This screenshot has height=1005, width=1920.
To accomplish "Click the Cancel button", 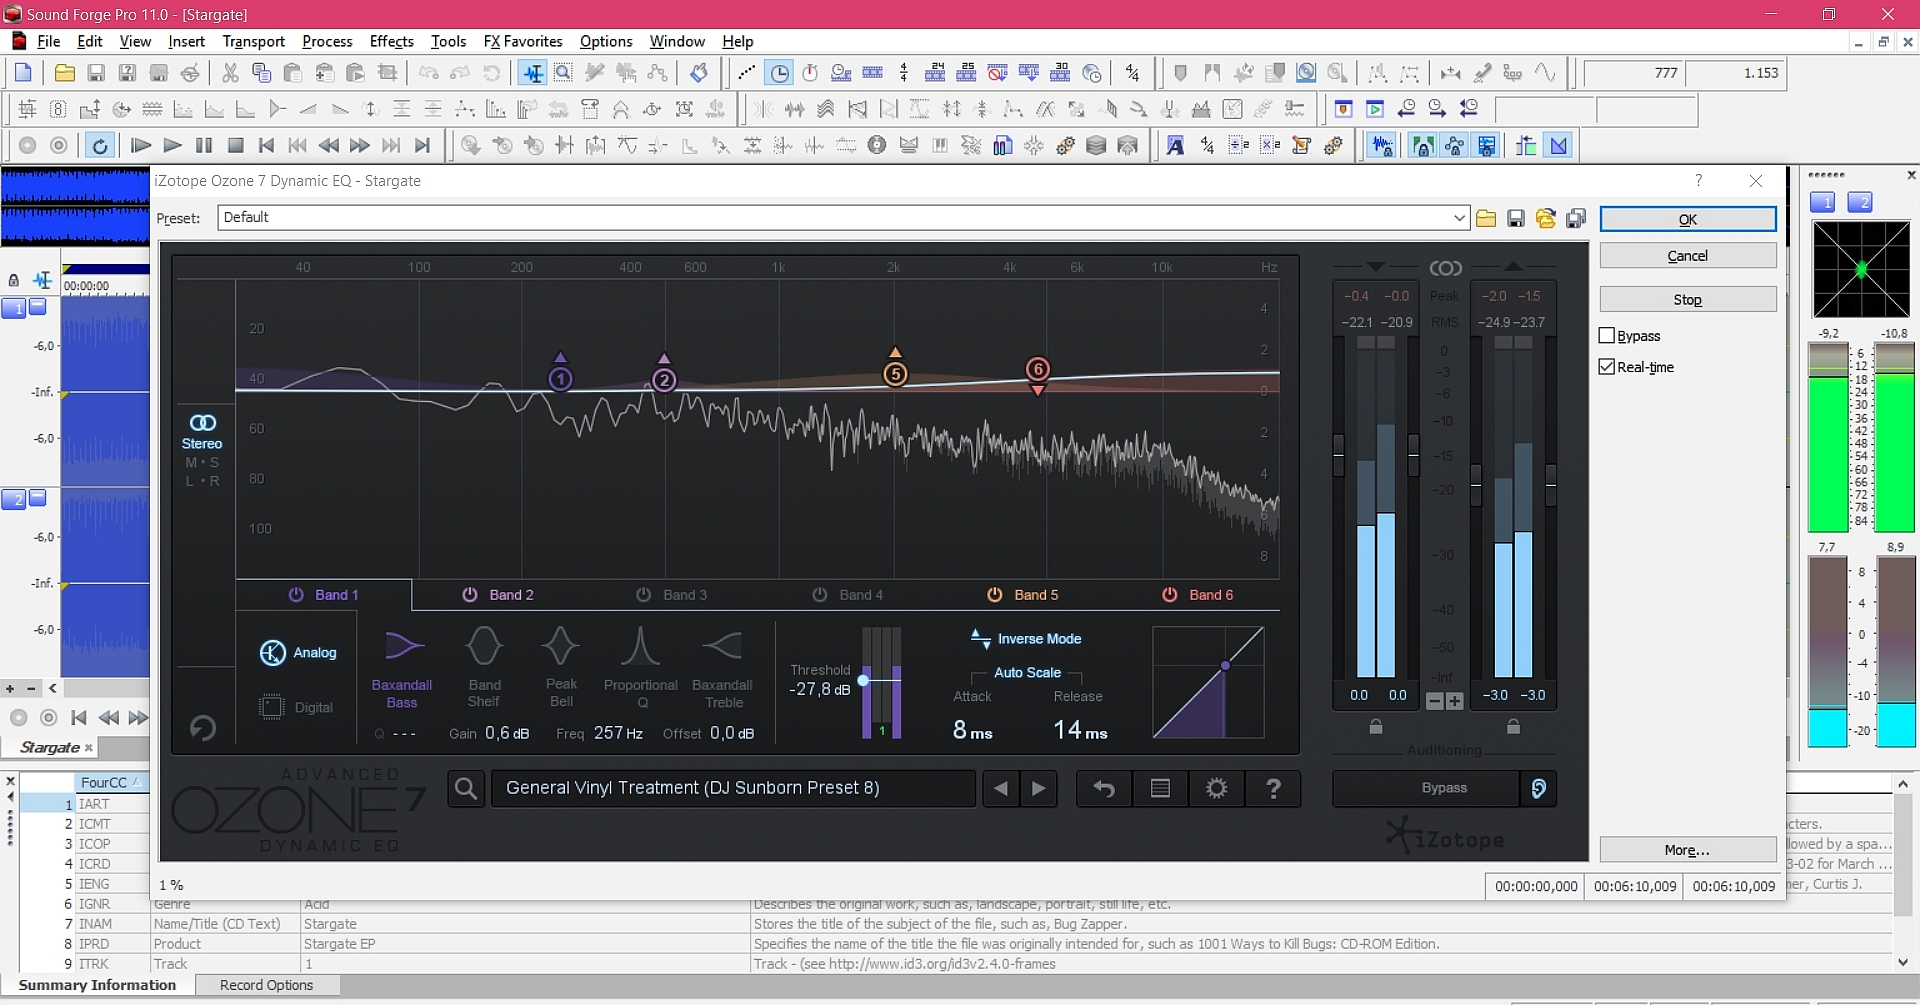I will click(1687, 256).
